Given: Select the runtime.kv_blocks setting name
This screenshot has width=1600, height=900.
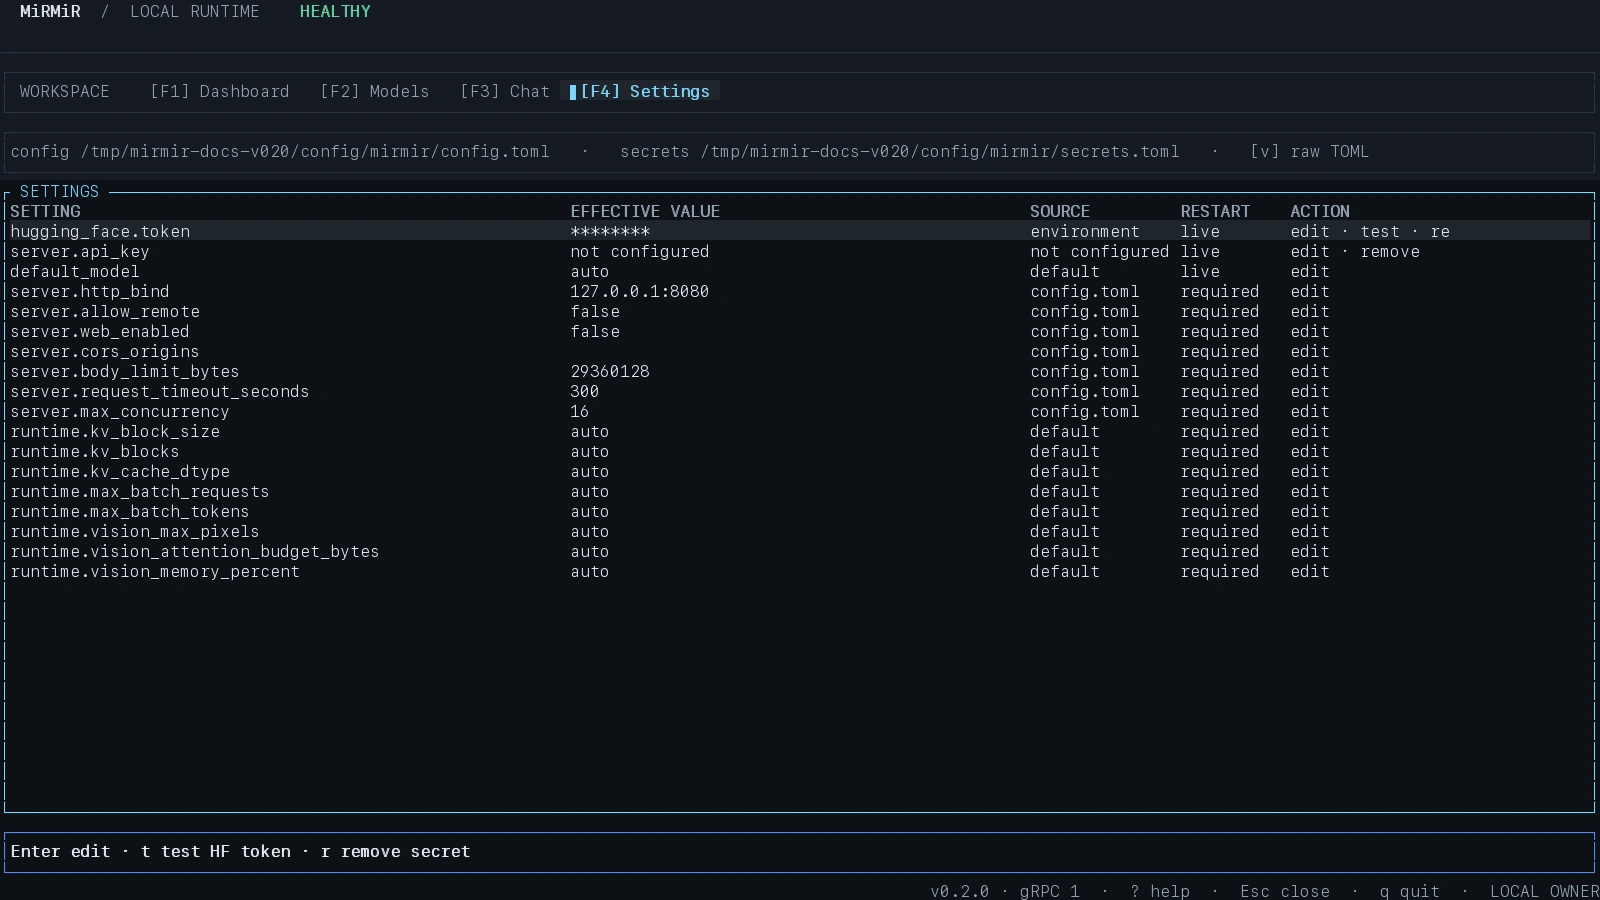Looking at the screenshot, I should coord(95,451).
